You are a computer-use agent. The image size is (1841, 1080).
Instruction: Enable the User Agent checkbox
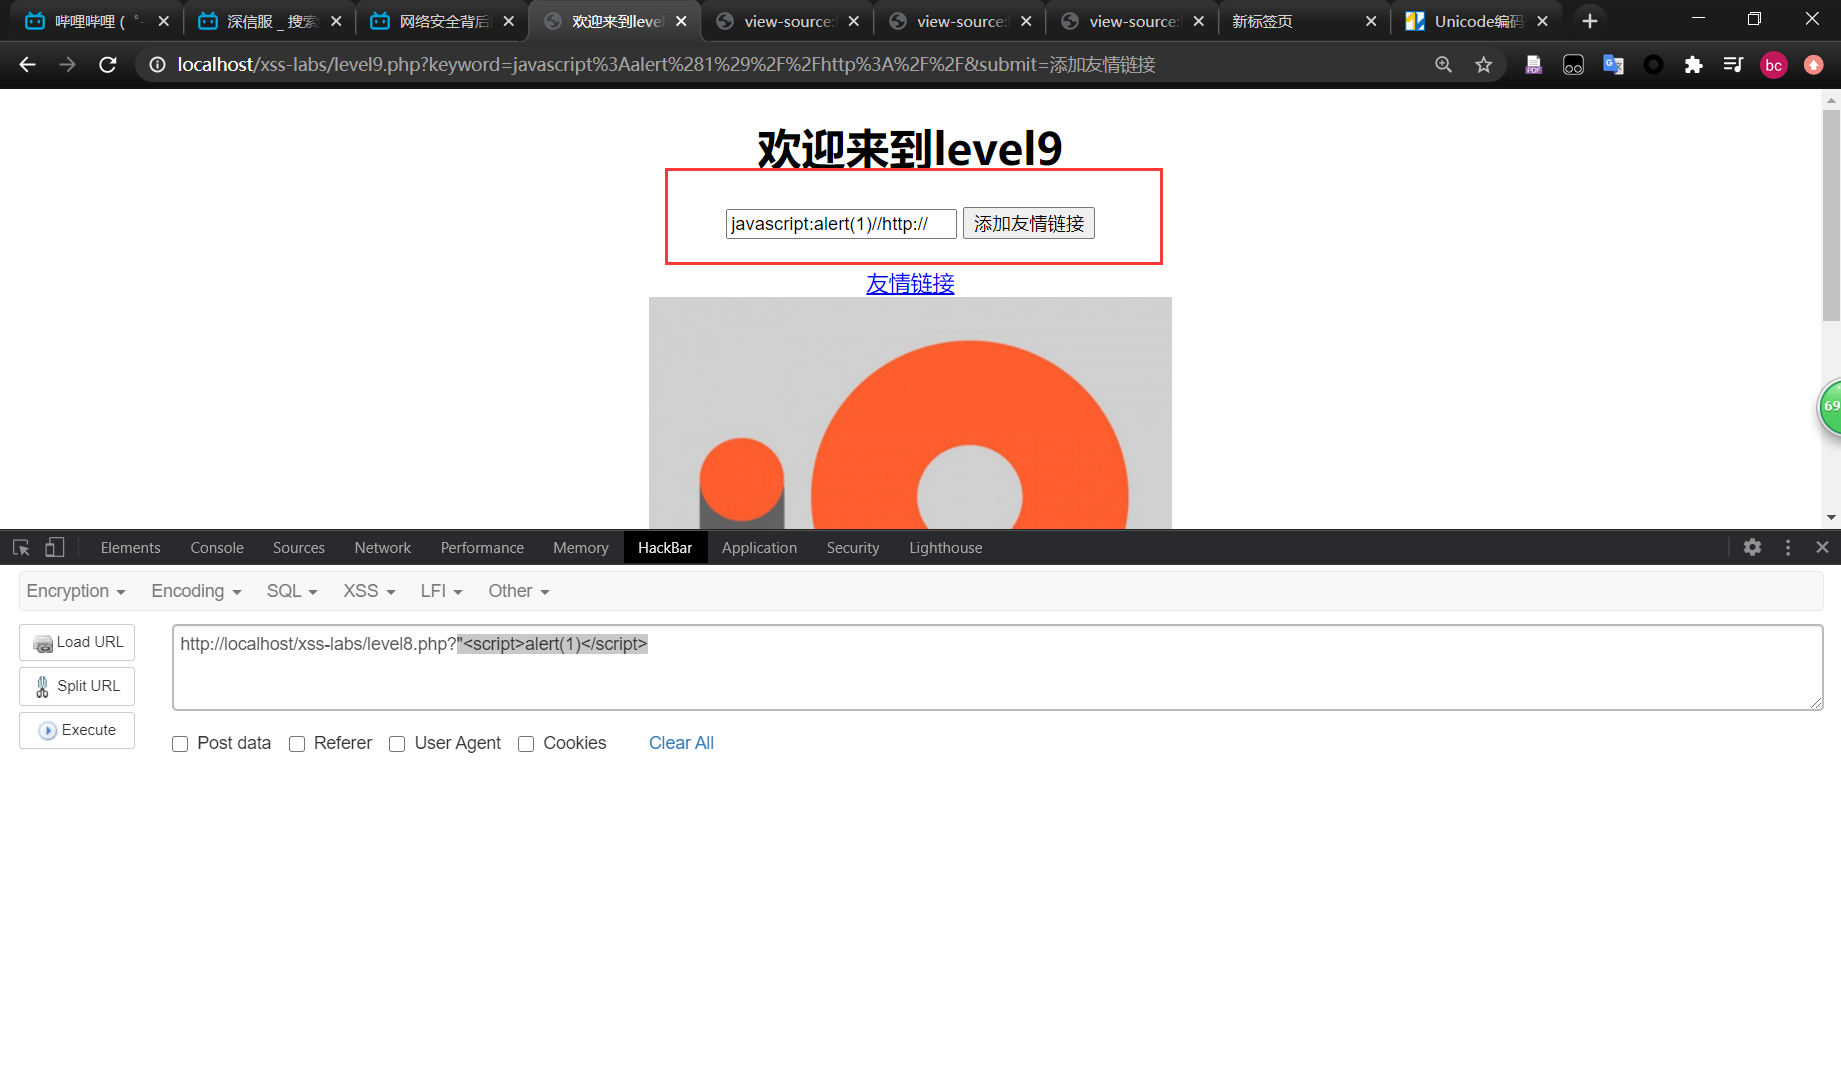tap(397, 744)
